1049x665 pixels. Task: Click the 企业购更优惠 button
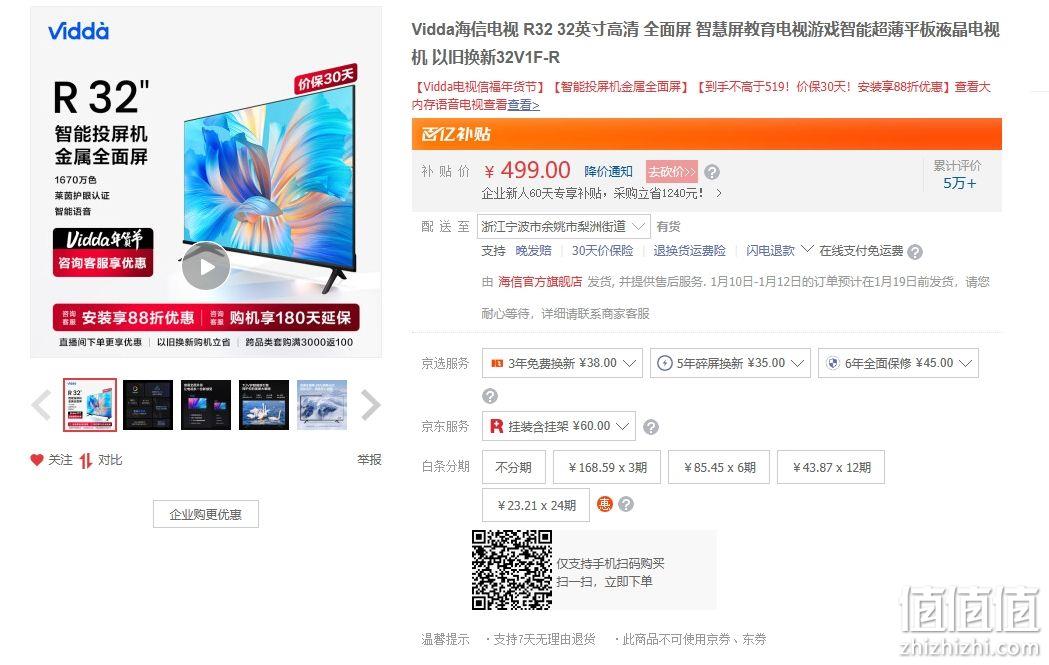205,514
